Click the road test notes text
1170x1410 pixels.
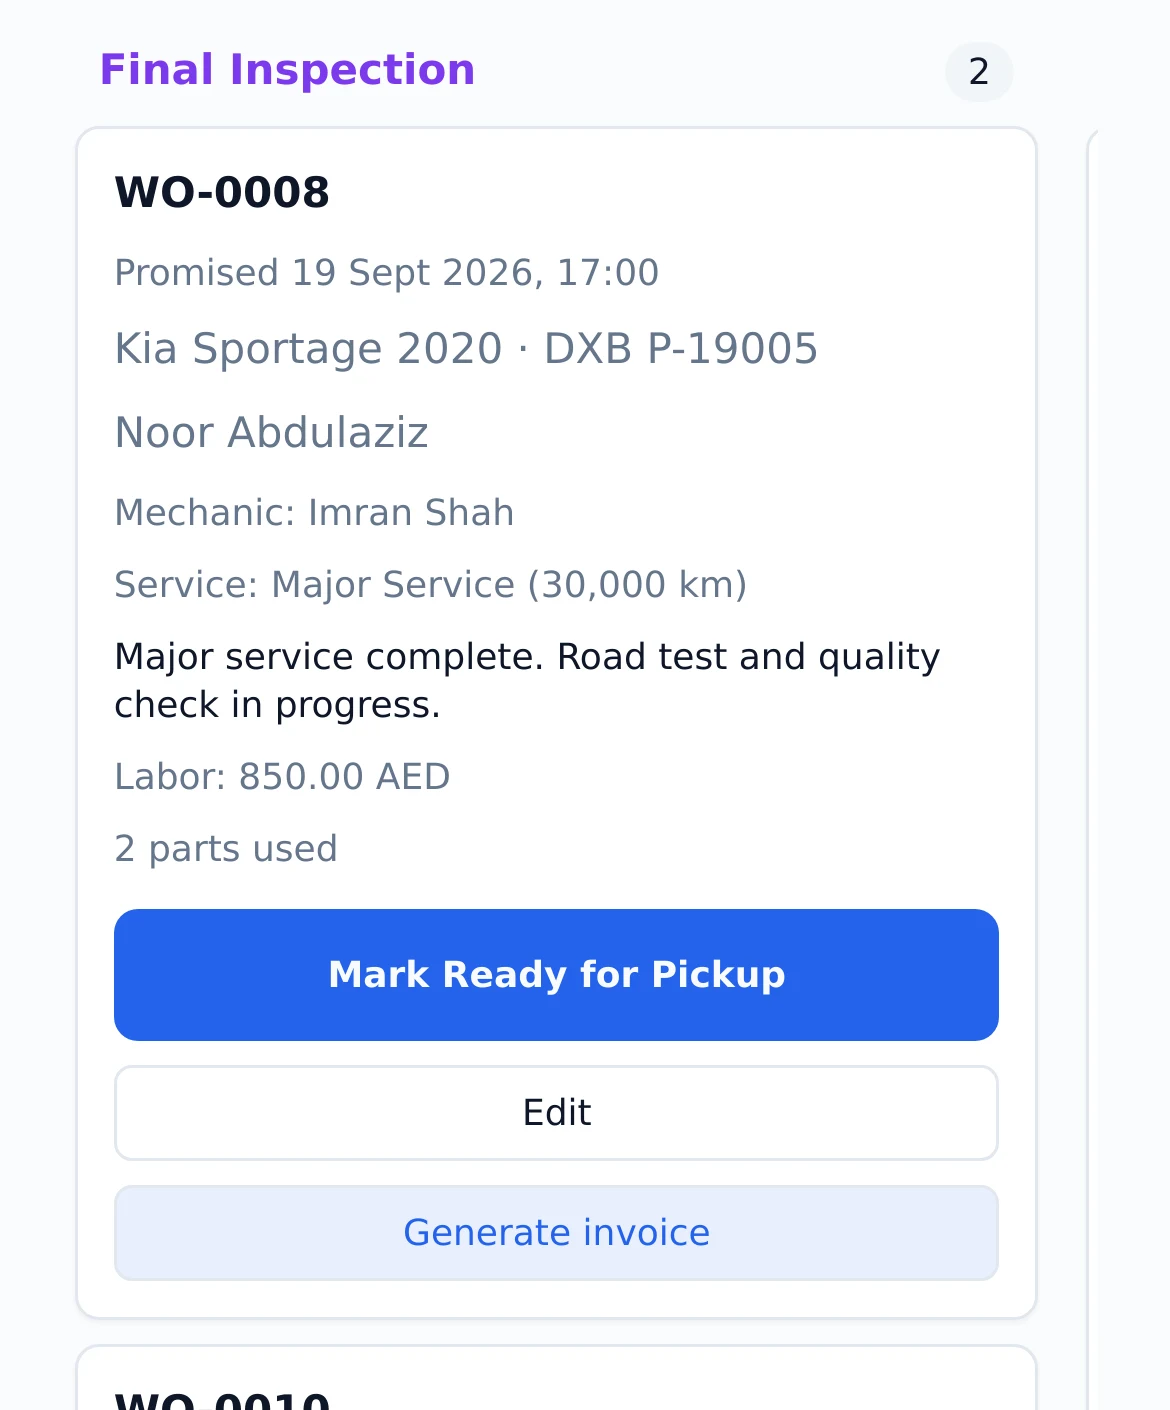(527, 681)
